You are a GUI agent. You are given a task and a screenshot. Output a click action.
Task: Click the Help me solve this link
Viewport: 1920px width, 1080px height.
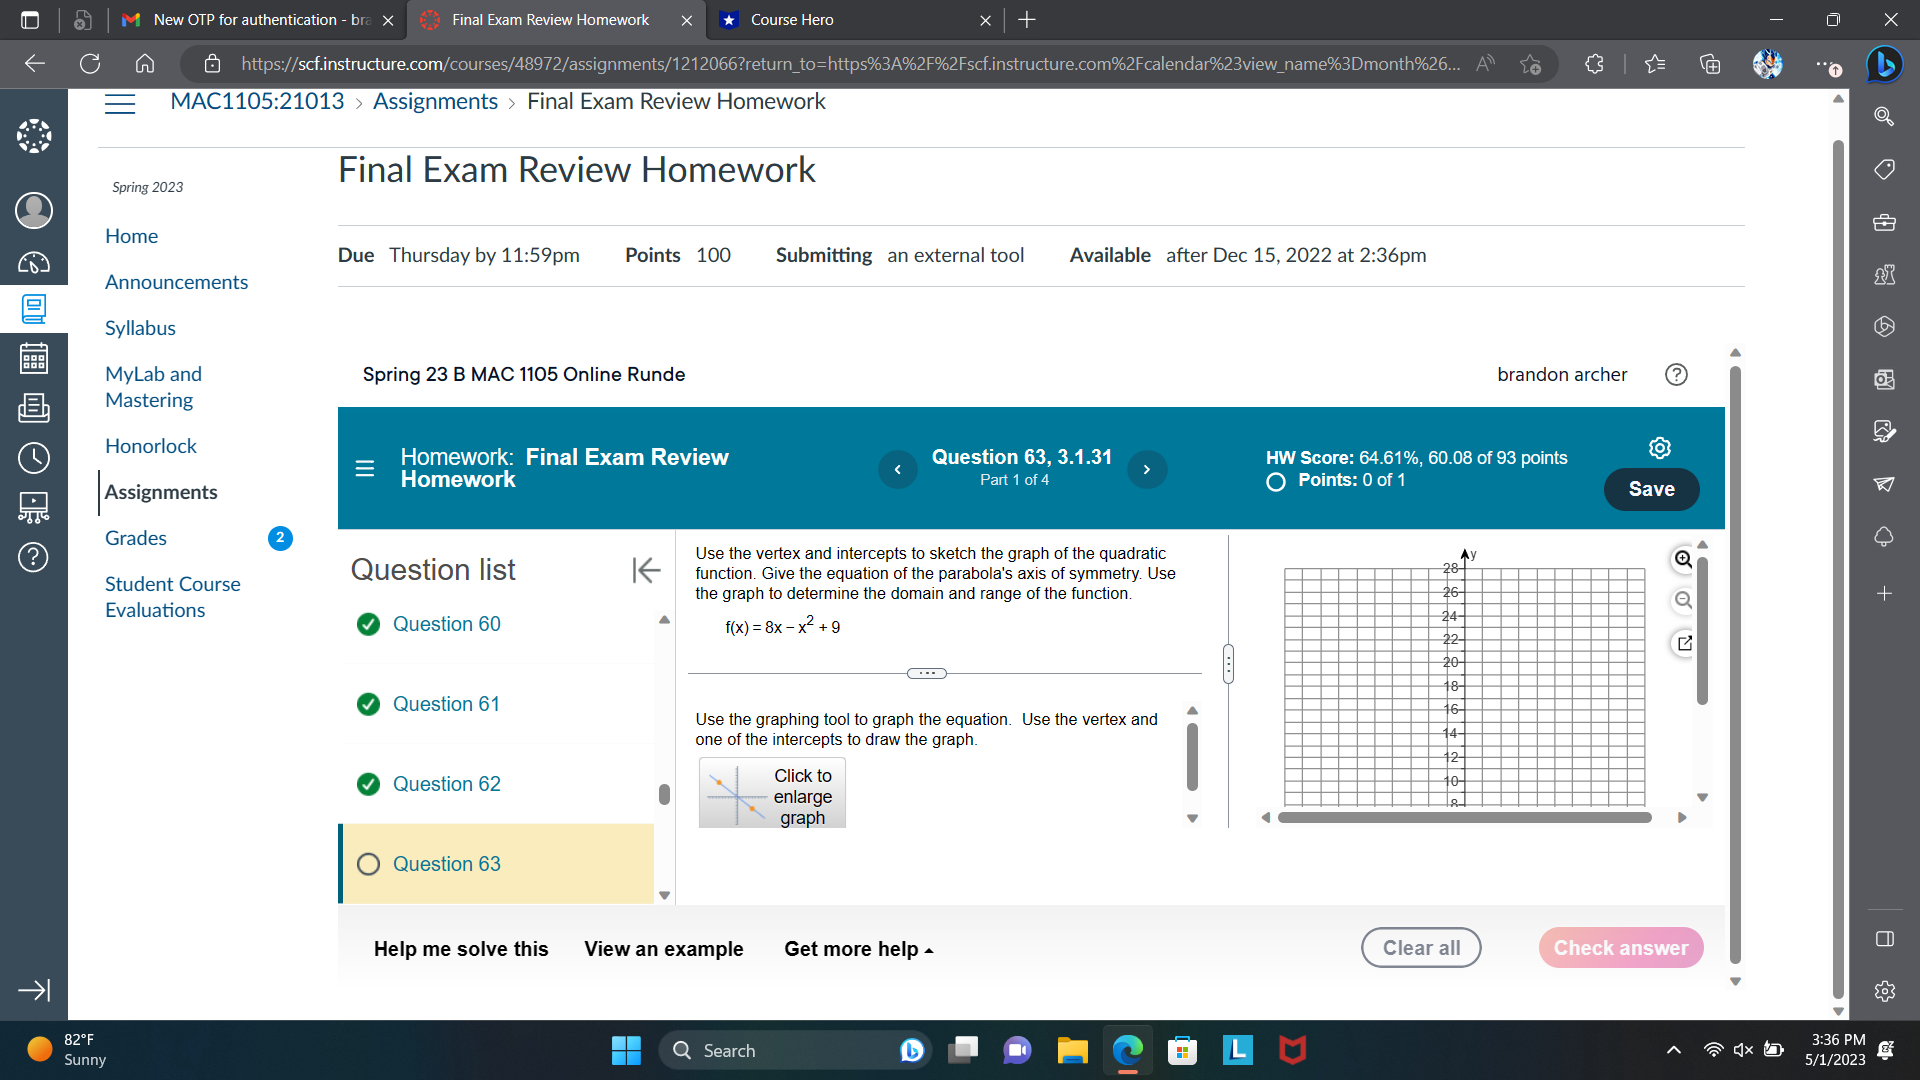point(460,948)
